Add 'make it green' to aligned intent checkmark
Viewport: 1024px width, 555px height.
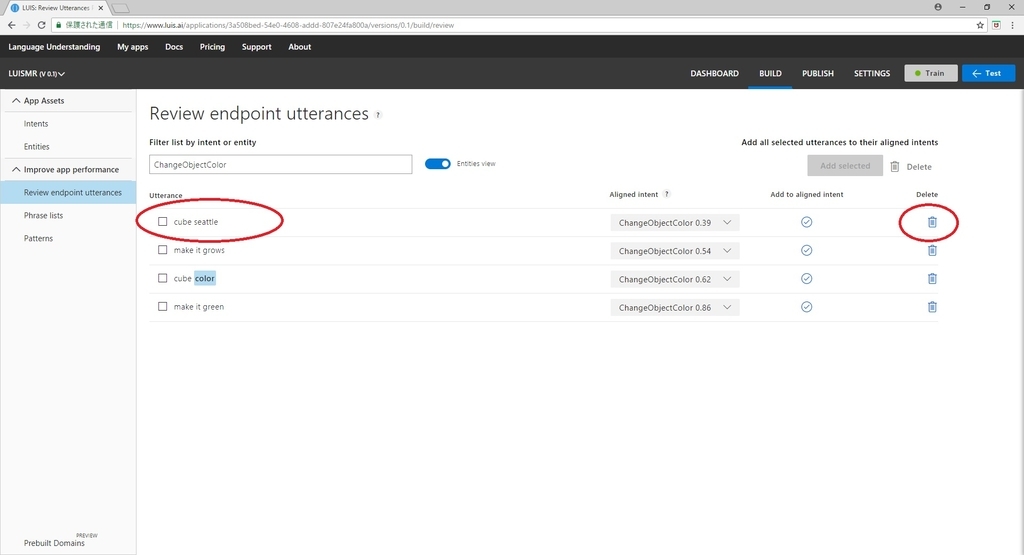[807, 307]
